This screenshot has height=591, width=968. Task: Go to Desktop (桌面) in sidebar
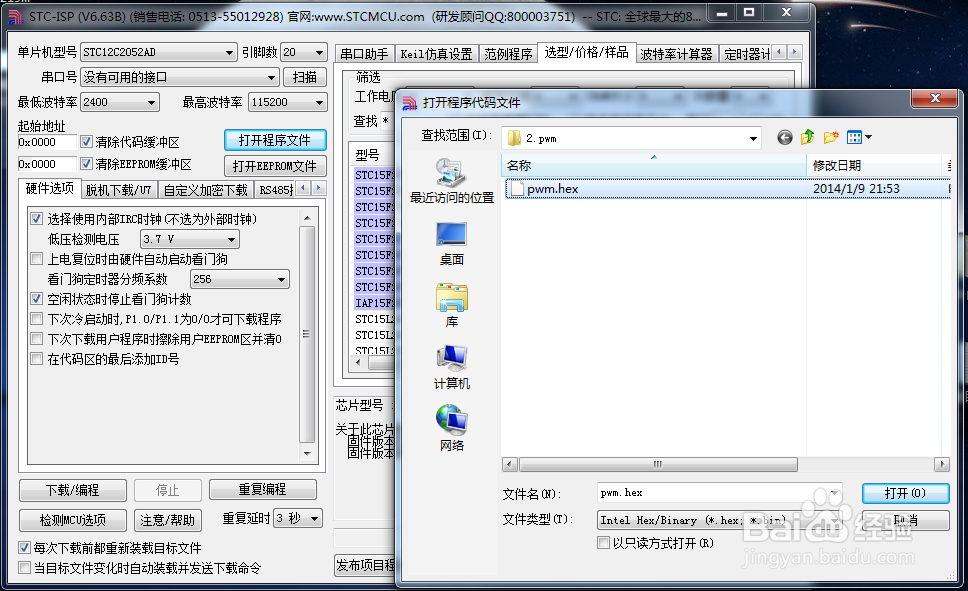[x=451, y=242]
